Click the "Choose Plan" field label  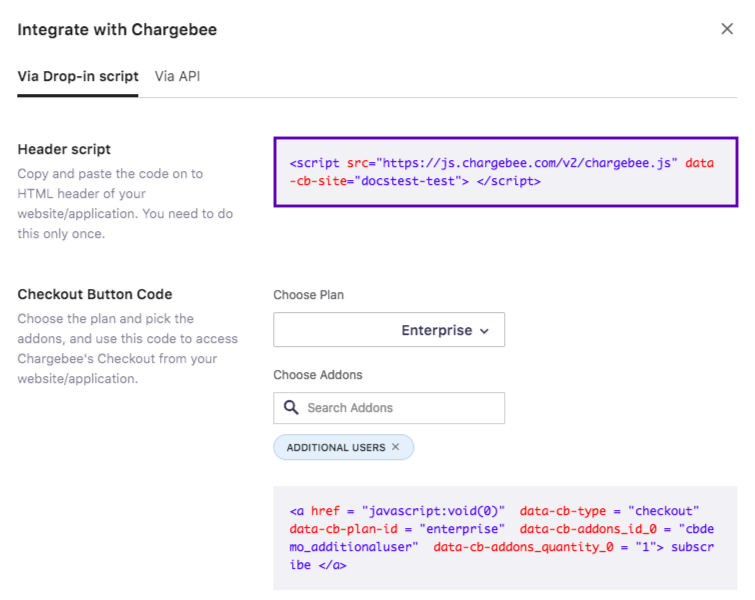[309, 295]
